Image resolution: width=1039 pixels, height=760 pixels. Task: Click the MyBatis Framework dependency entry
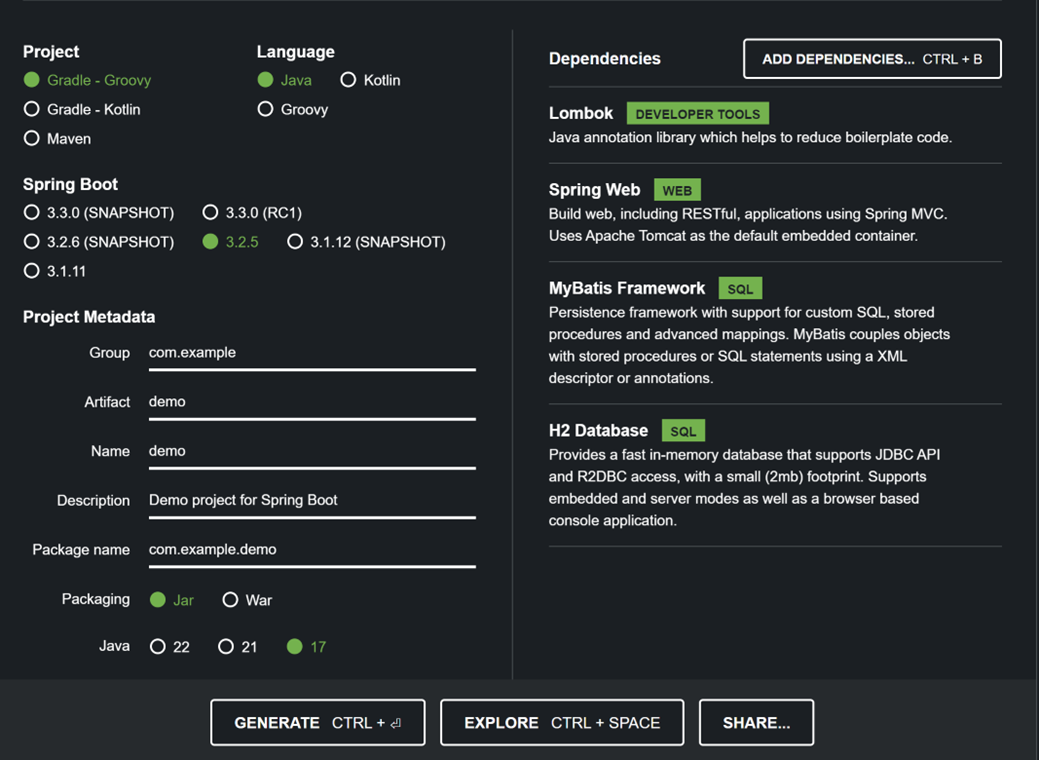pos(775,332)
